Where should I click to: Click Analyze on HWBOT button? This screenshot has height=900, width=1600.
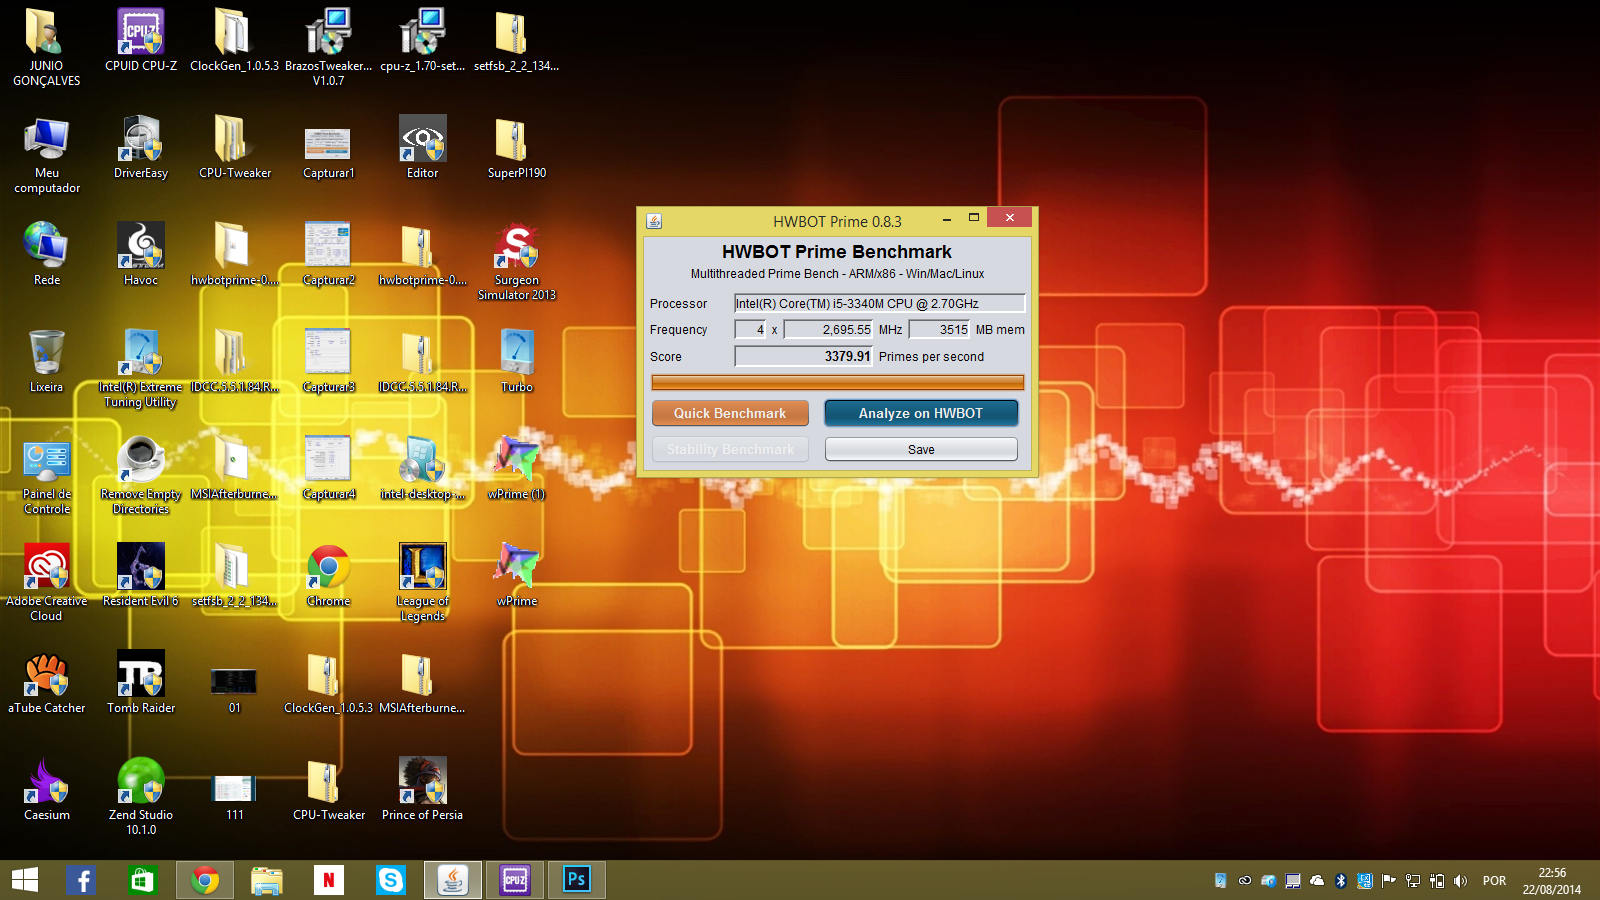point(921,413)
